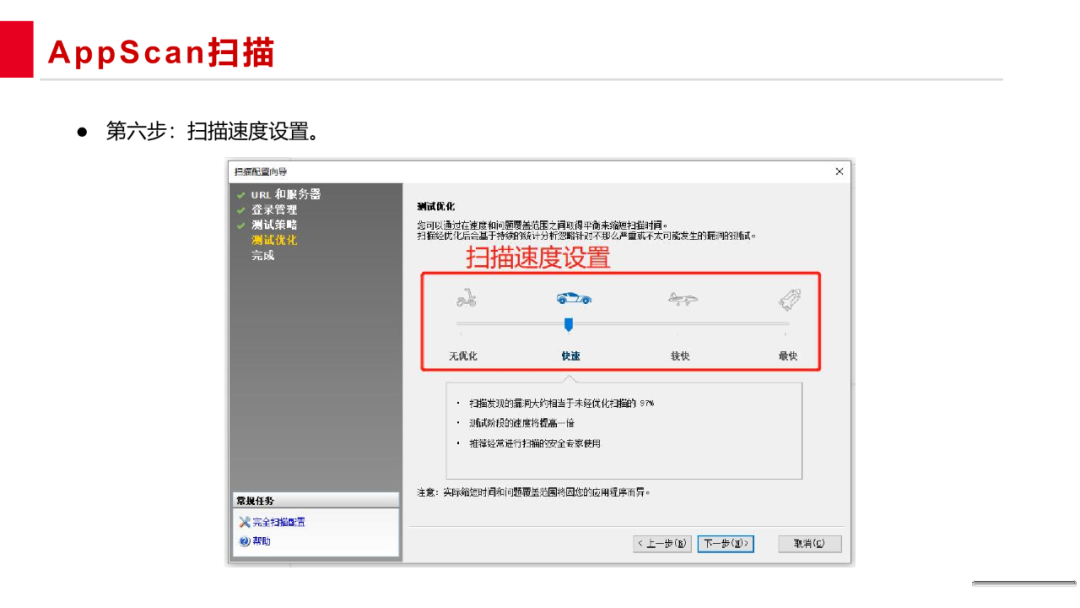Click the blue slider thumb on the speed track
The height and width of the screenshot is (608, 1080).
pyautogui.click(x=568, y=324)
